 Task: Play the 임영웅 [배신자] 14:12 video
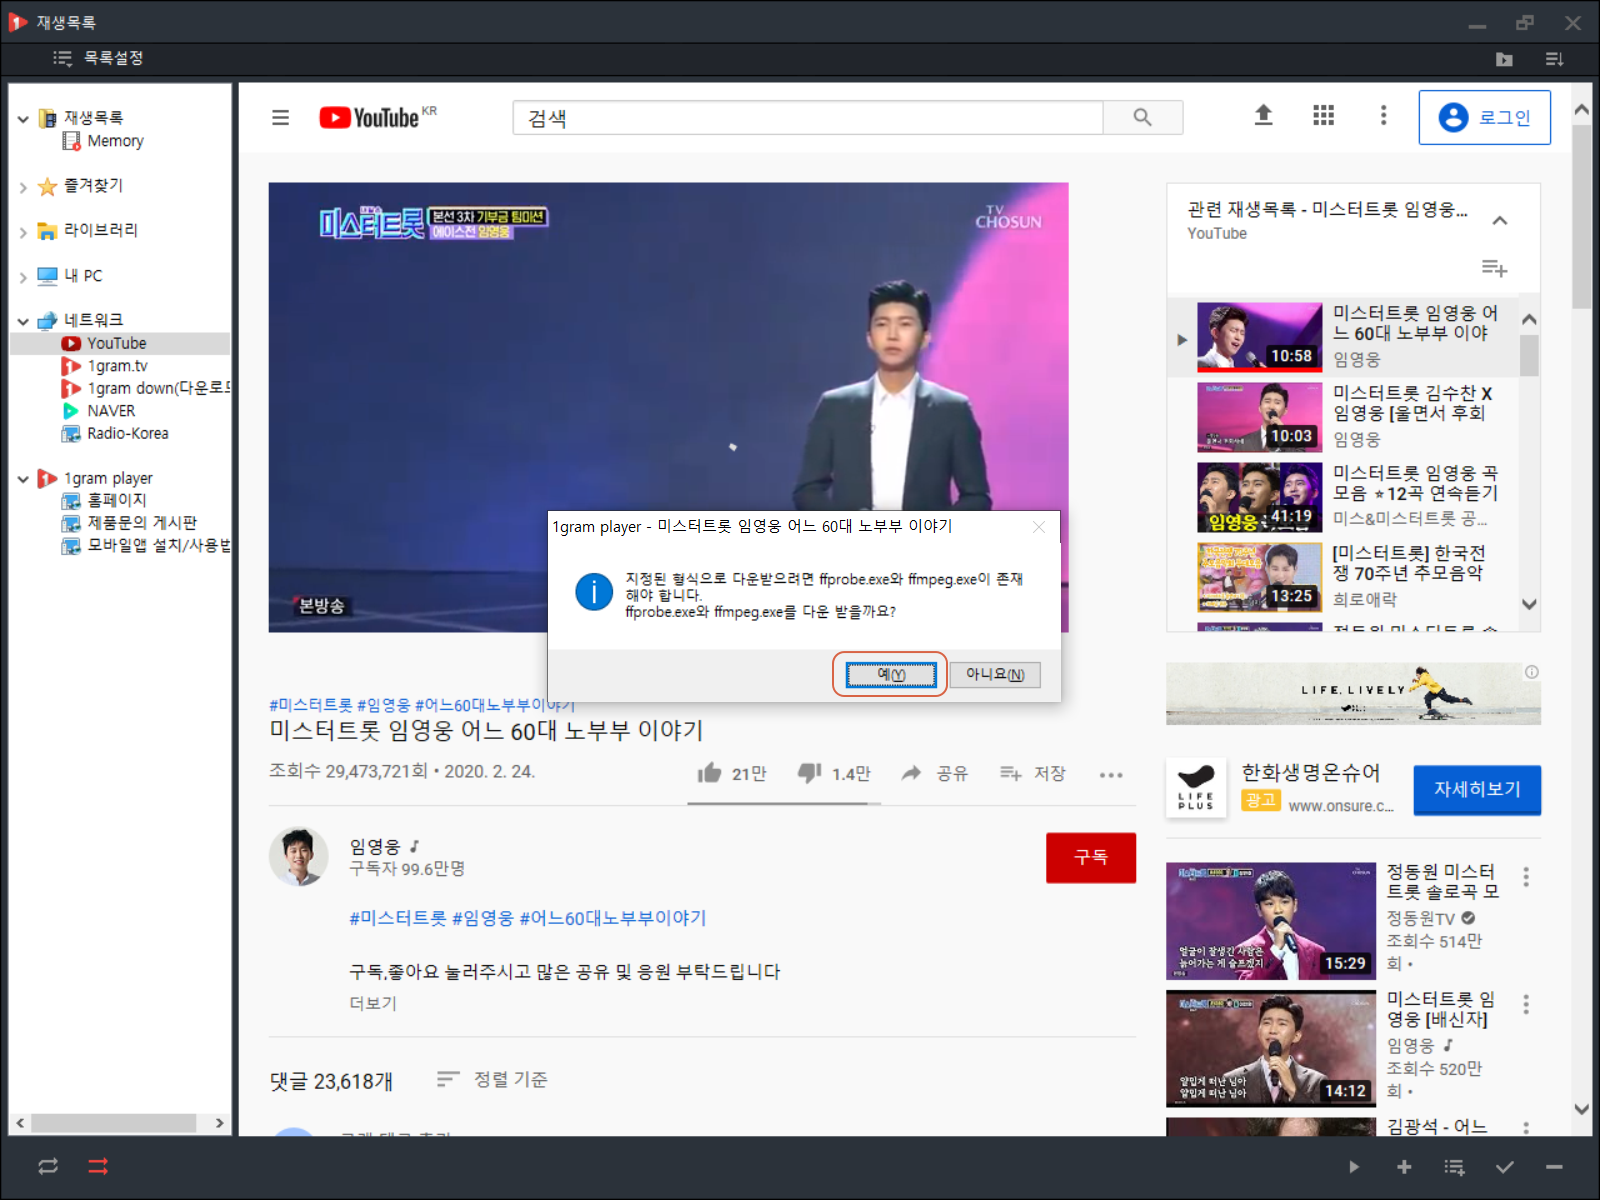1271,1048
